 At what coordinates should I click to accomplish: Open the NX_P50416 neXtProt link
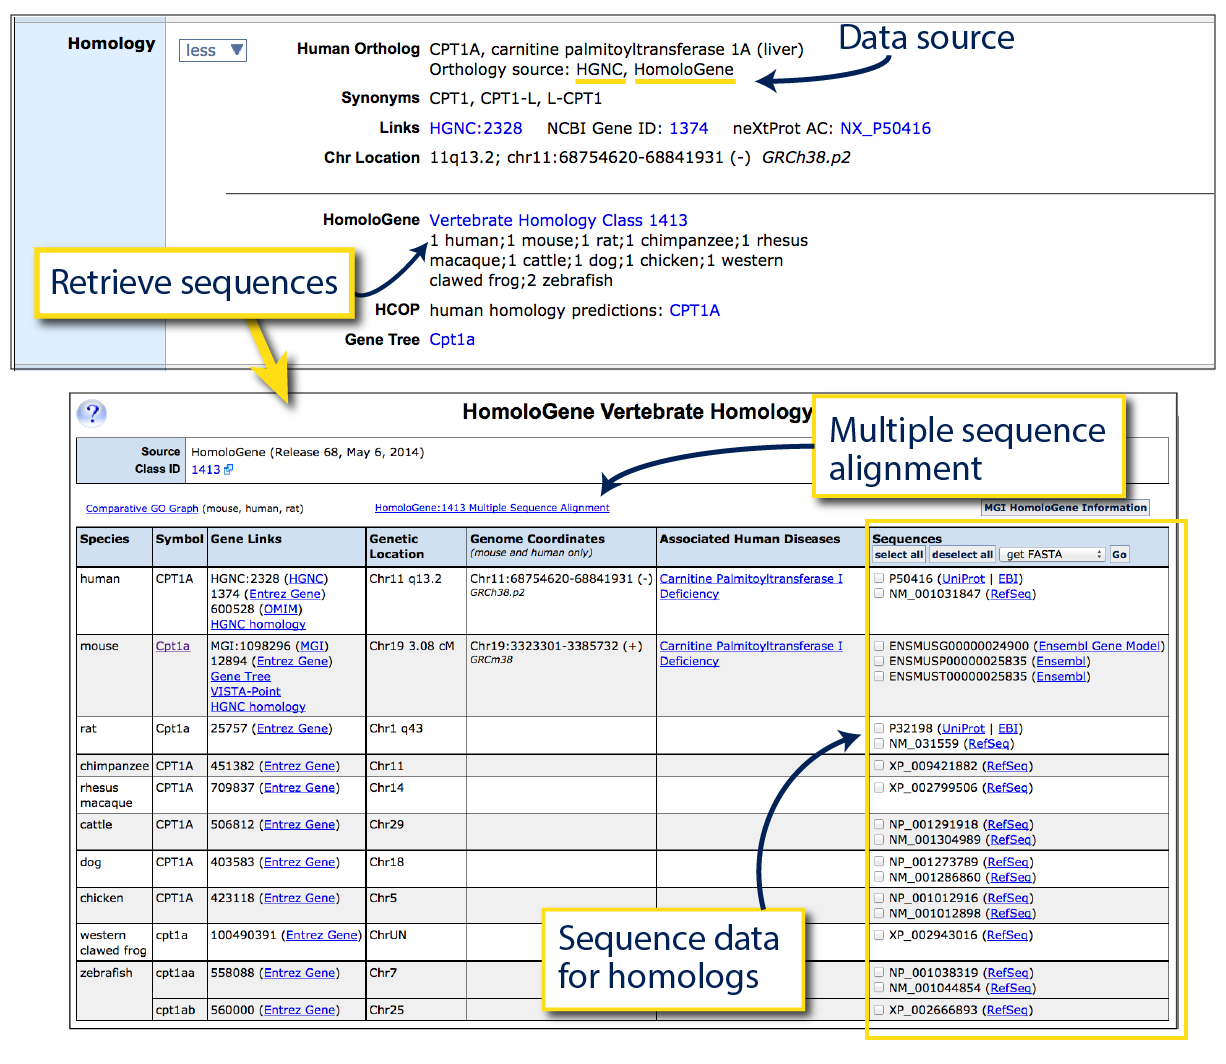point(886,128)
